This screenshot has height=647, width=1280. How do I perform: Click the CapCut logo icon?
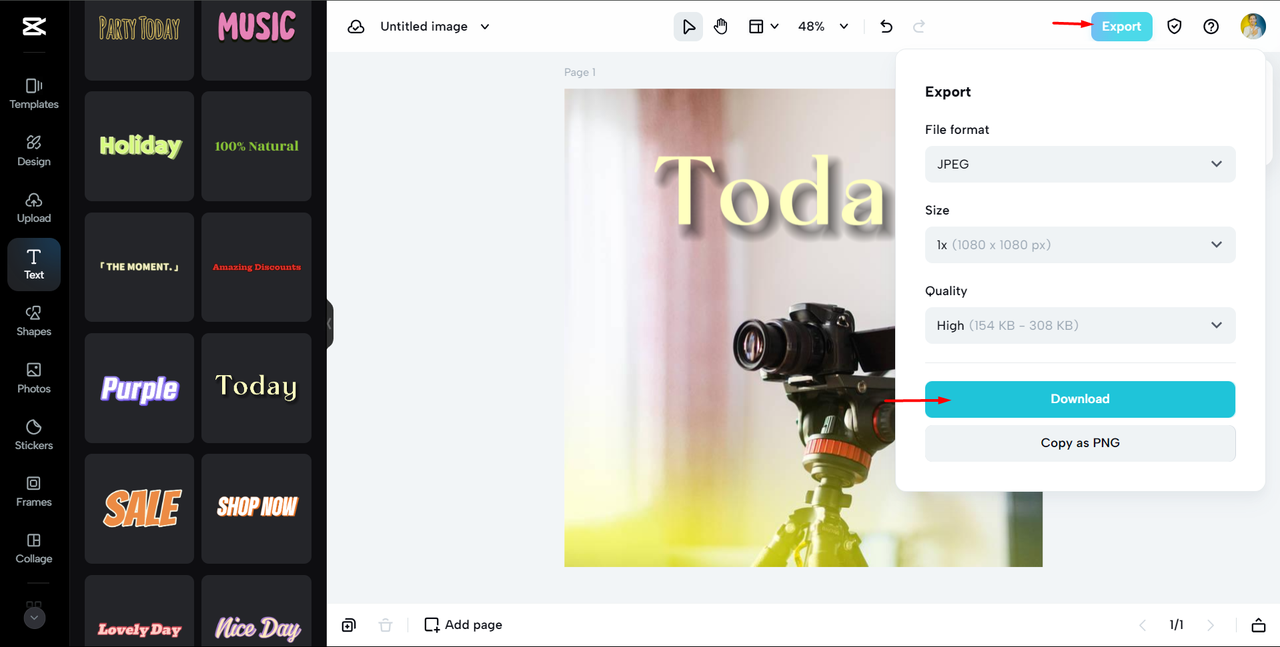pyautogui.click(x=33, y=27)
